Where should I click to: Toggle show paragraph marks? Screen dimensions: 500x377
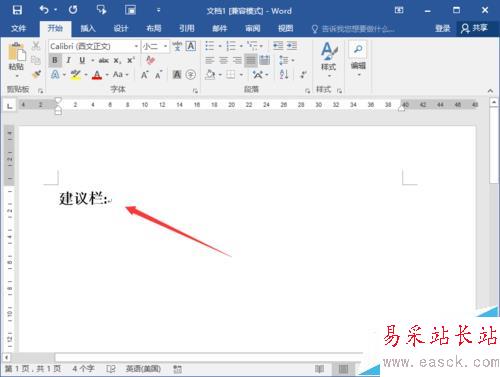click(x=303, y=74)
